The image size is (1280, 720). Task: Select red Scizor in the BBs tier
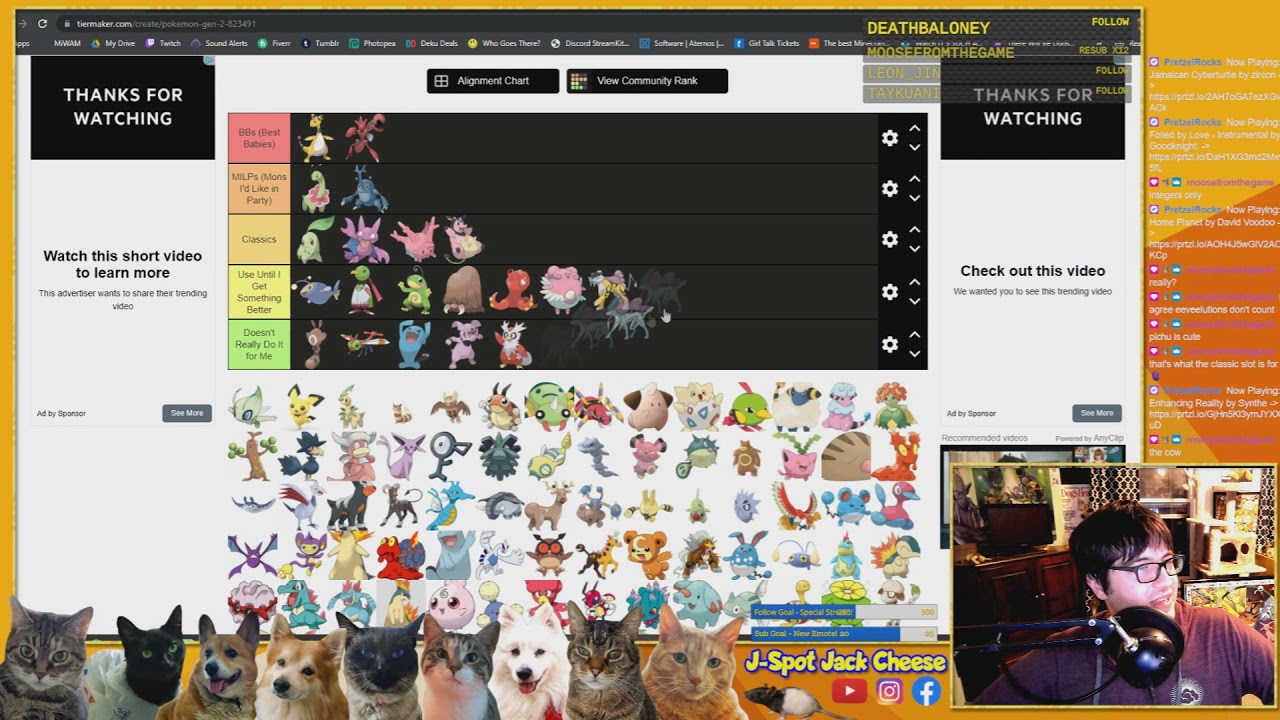click(x=364, y=138)
